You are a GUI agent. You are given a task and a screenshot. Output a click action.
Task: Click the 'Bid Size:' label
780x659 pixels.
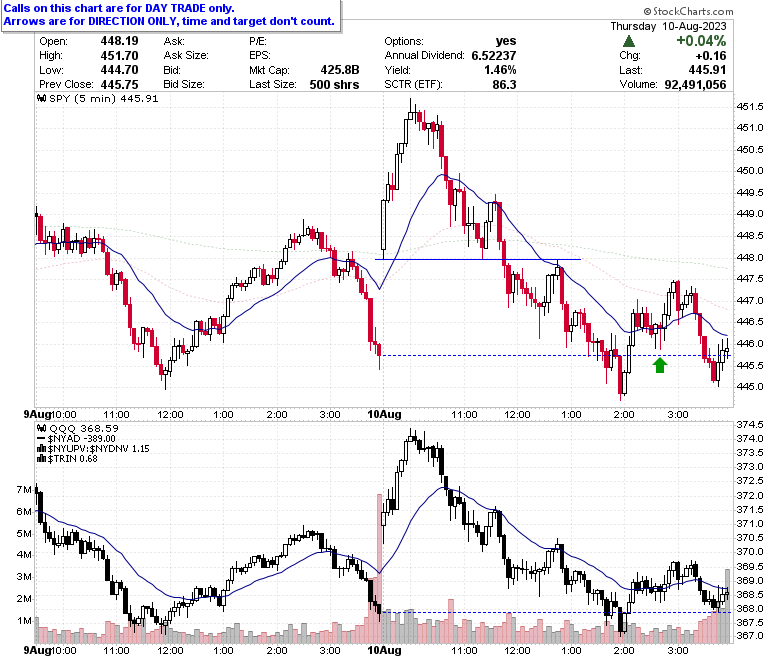[x=184, y=84]
